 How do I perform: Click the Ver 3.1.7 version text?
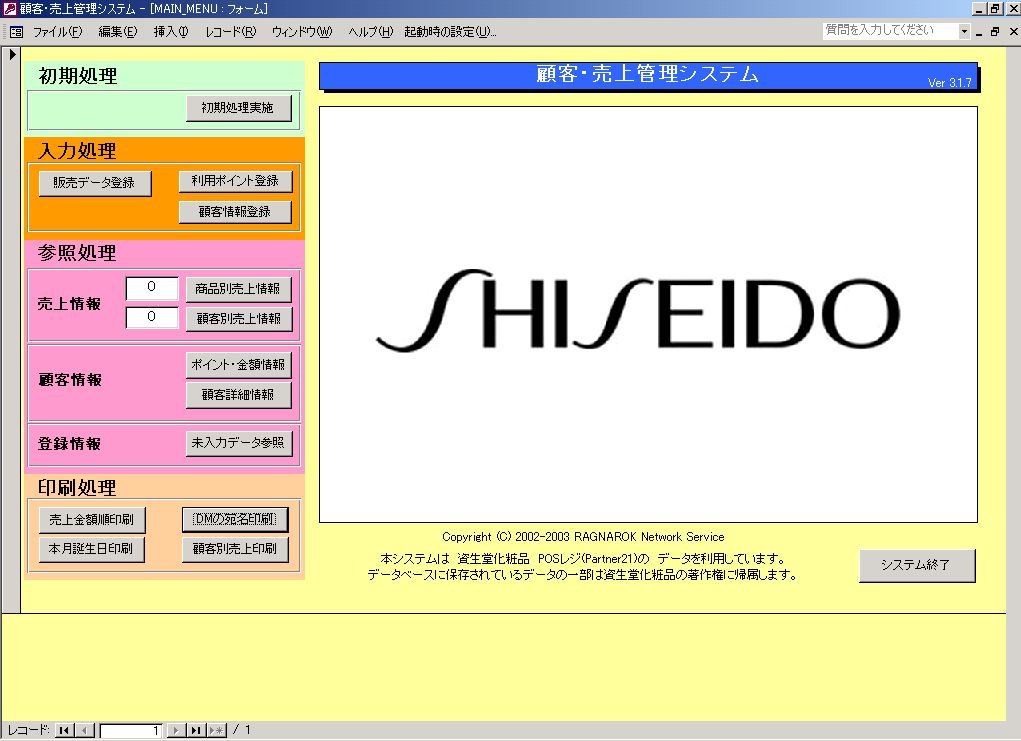949,83
